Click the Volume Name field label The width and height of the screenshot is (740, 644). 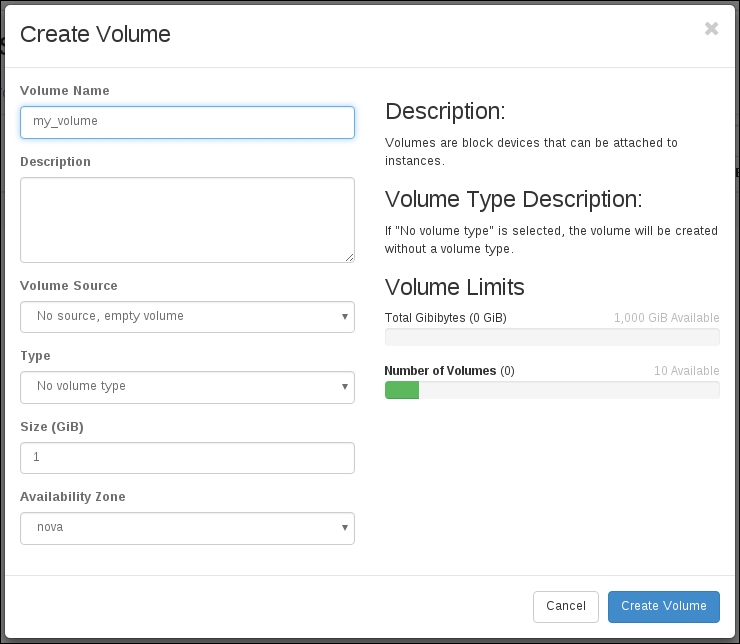(65, 91)
